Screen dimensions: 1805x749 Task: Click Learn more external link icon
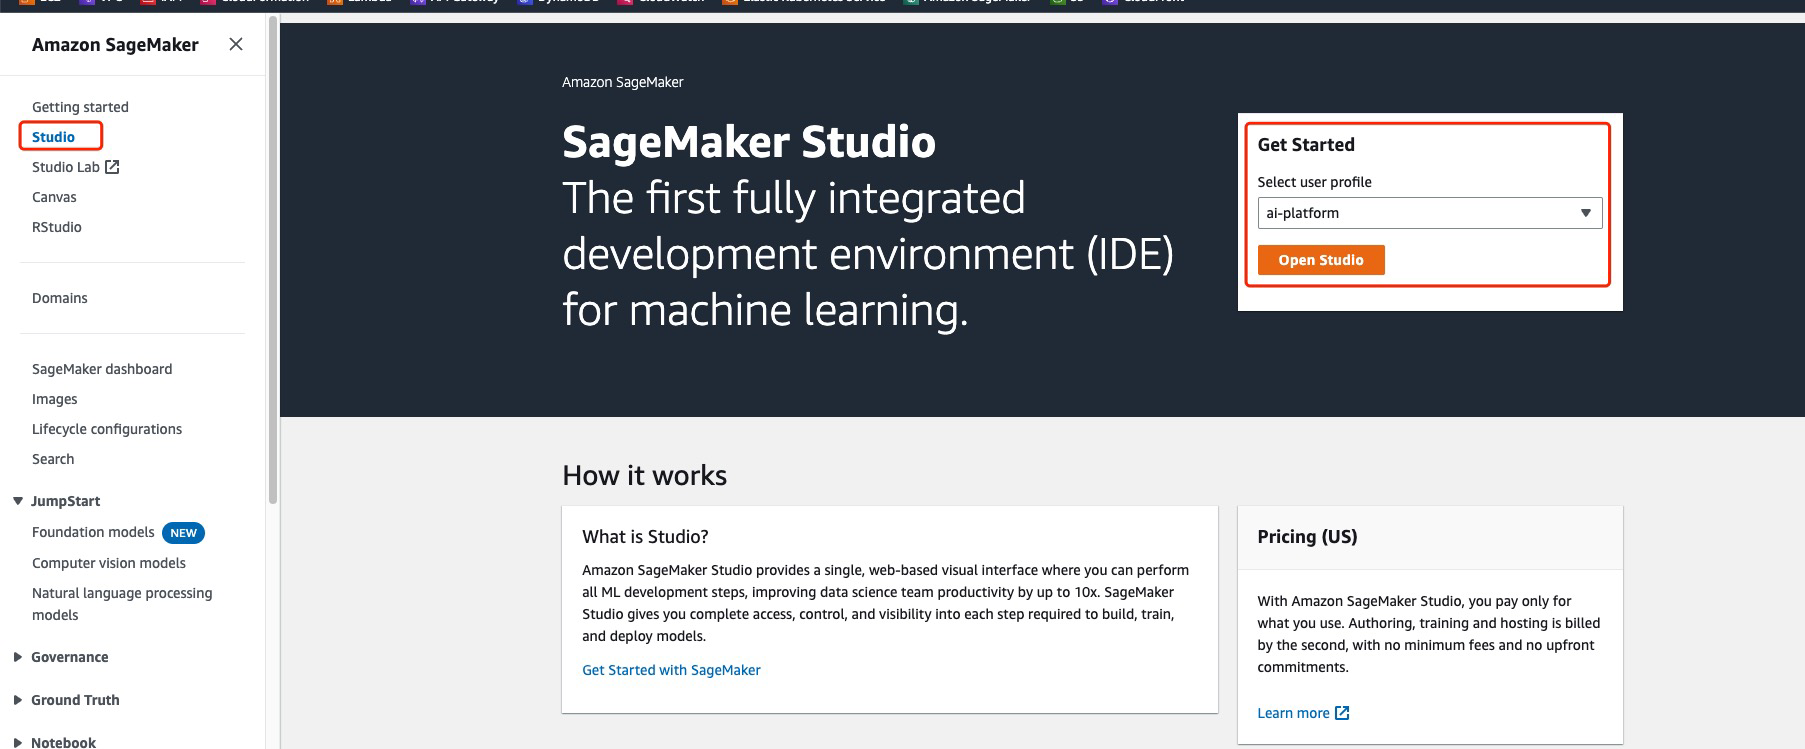(1342, 713)
